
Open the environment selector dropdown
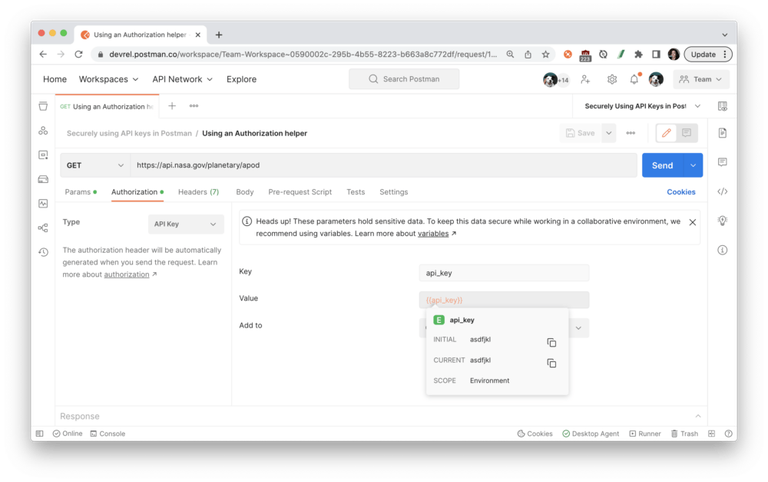pyautogui.click(x=642, y=106)
